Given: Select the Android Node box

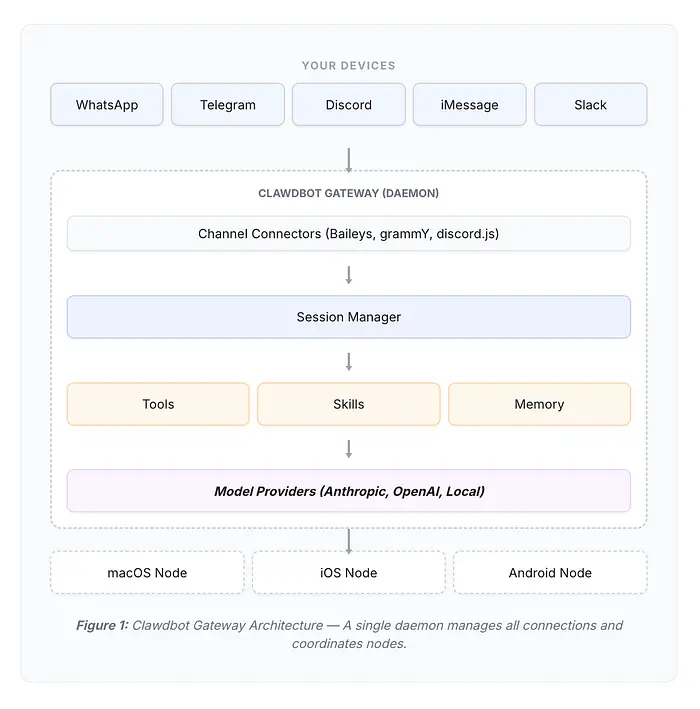Looking at the screenshot, I should [x=550, y=573].
